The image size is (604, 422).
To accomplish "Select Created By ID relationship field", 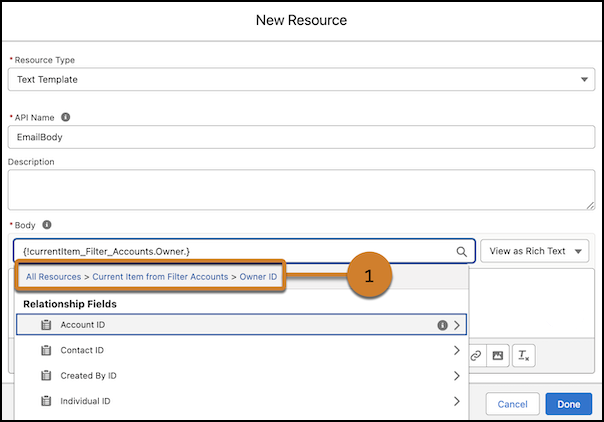I will coord(242,376).
